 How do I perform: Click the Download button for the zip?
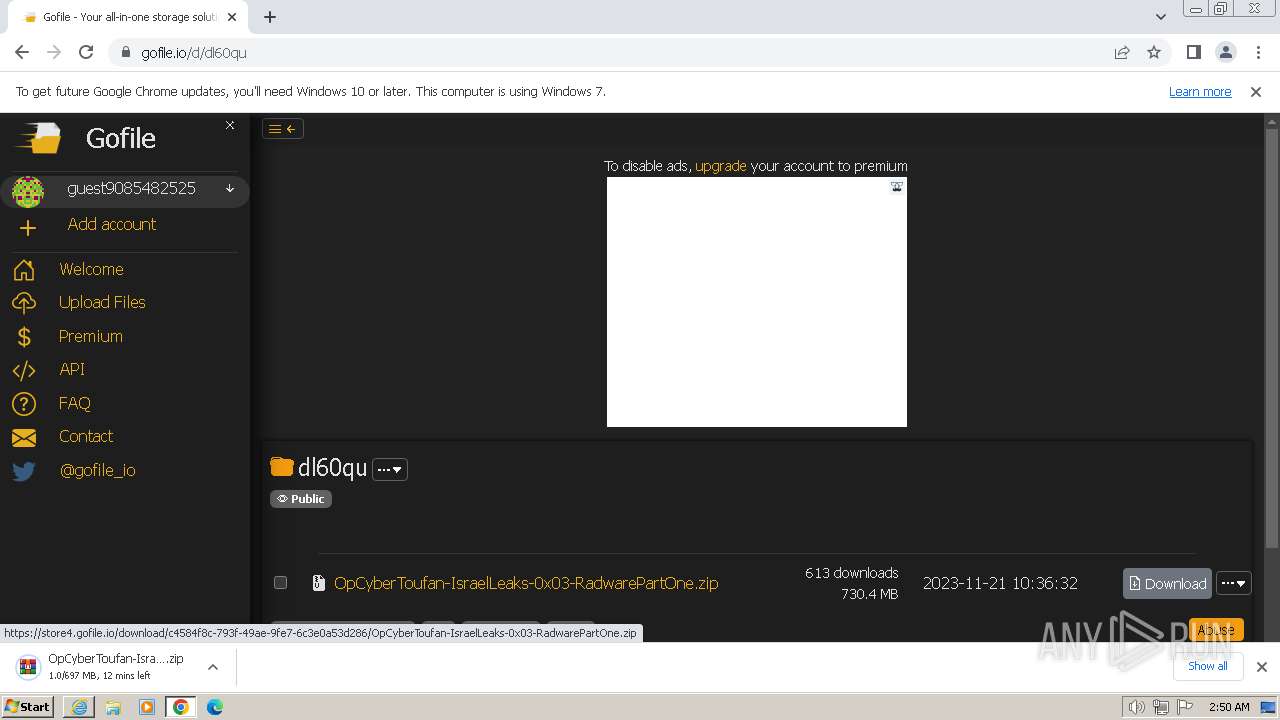point(1167,584)
